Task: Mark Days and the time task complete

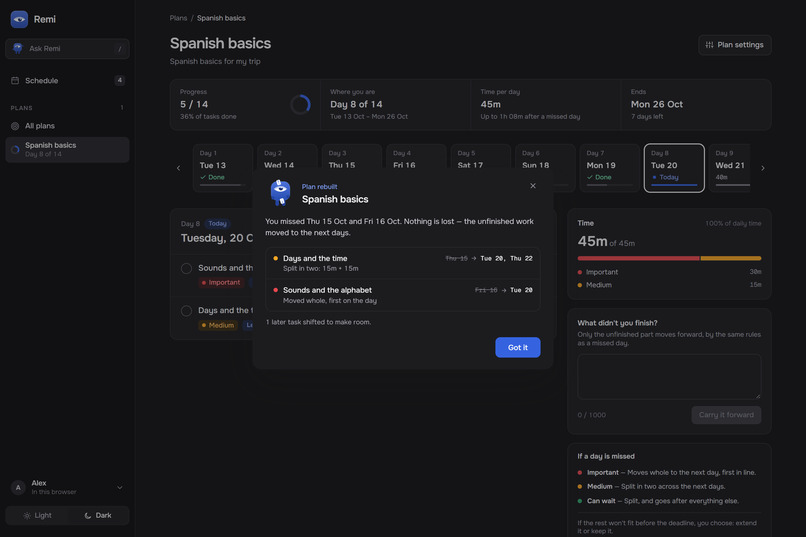Action: [187, 311]
